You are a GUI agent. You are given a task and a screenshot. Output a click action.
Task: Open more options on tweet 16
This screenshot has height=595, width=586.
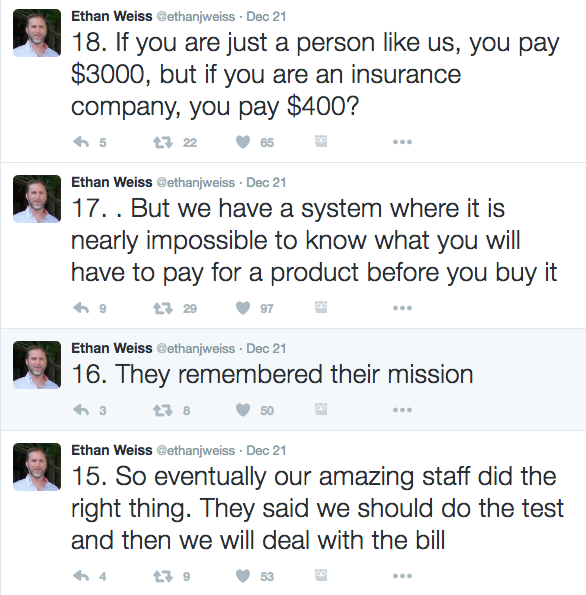tap(402, 410)
